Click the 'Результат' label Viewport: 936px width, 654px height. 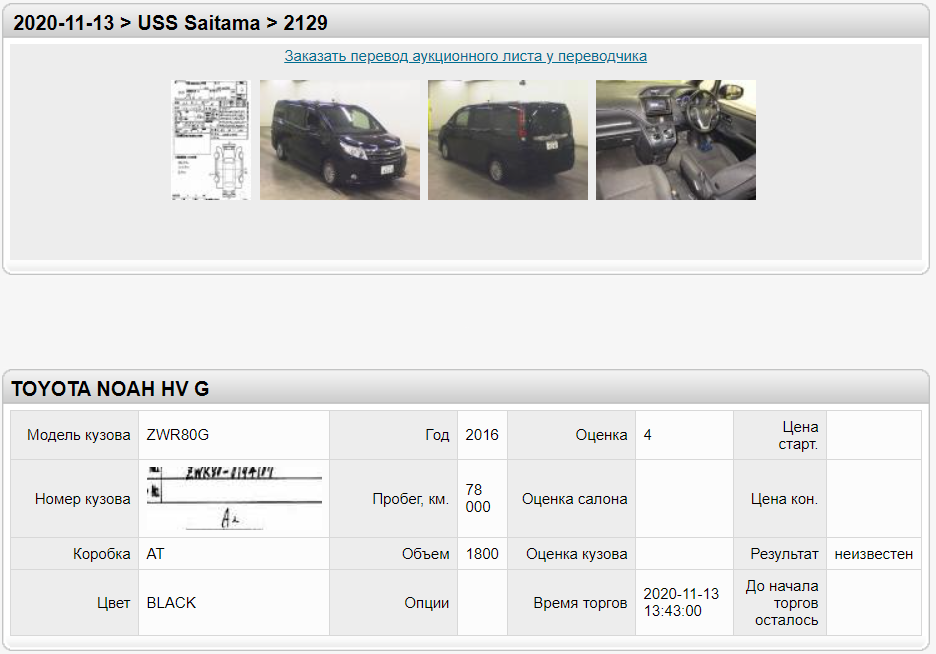coord(784,554)
